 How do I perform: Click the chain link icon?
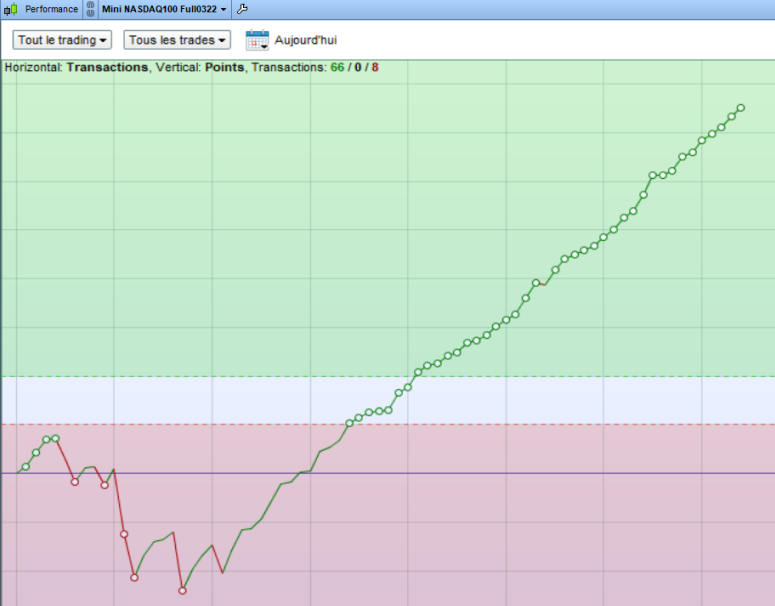90,9
